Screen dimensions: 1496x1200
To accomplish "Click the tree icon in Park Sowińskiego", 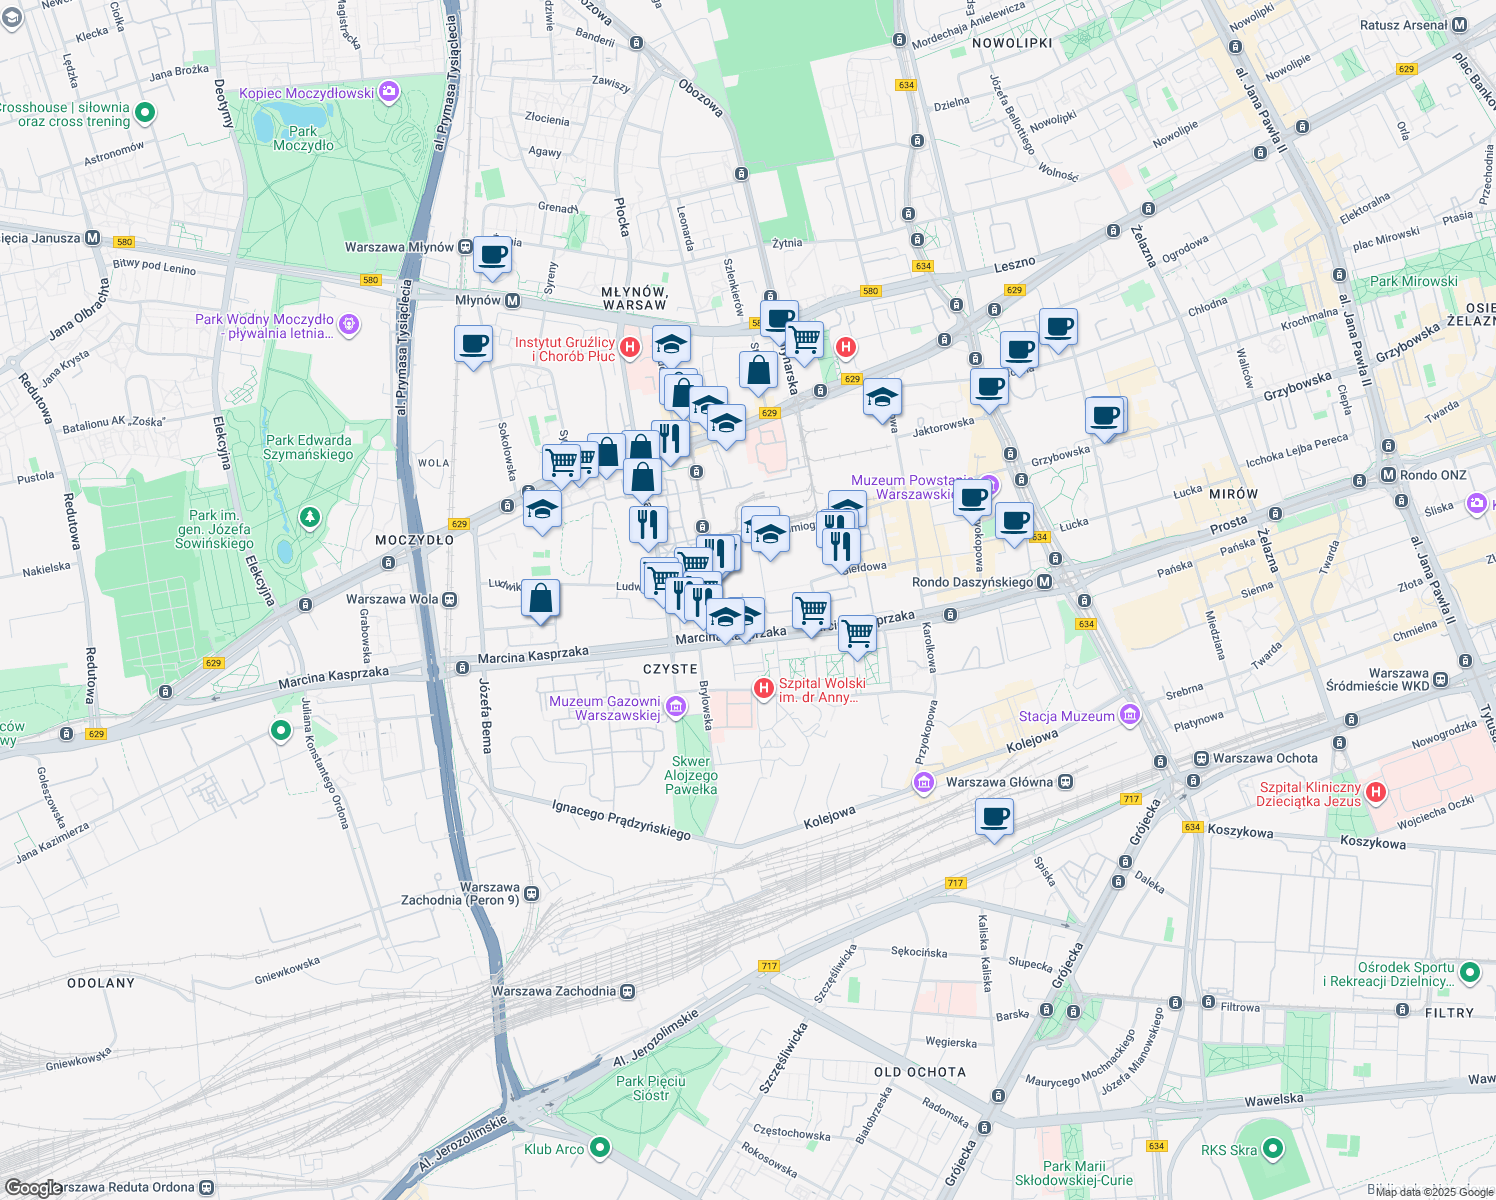I will click(x=310, y=517).
